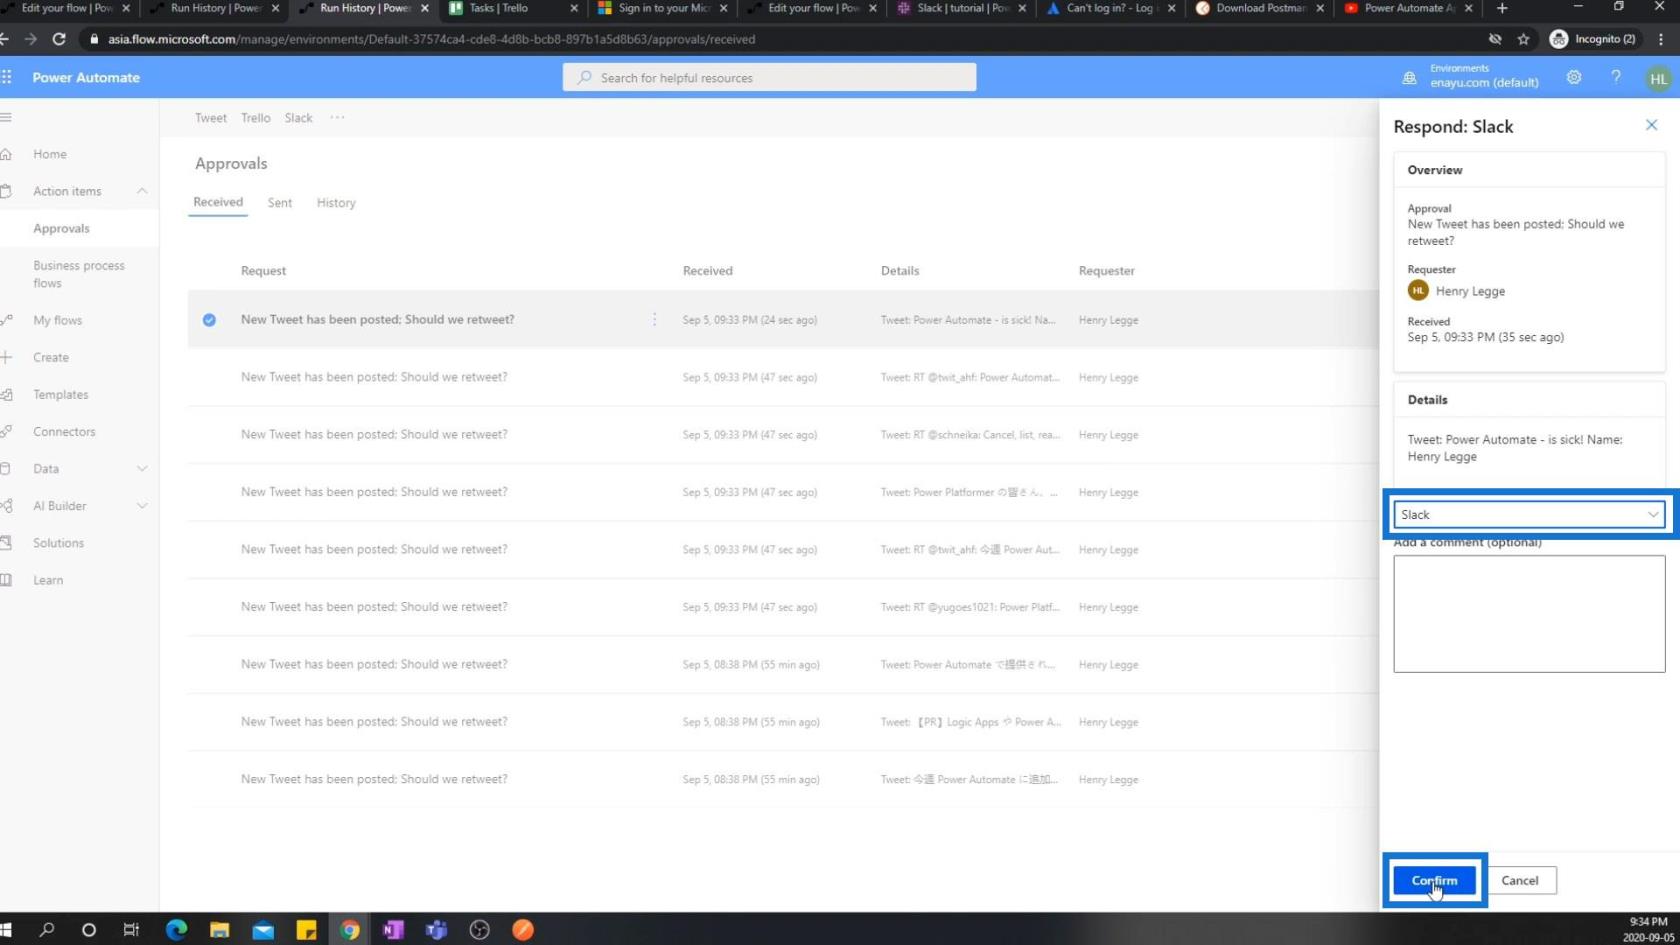Click the ellipsis next to Slack breadcrumb

pos(338,117)
